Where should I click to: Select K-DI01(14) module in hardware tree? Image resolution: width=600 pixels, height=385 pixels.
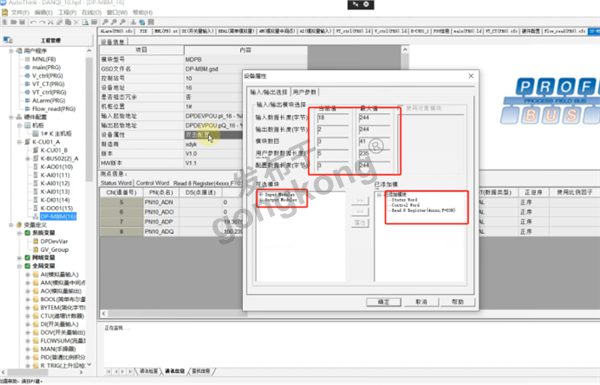pos(56,200)
